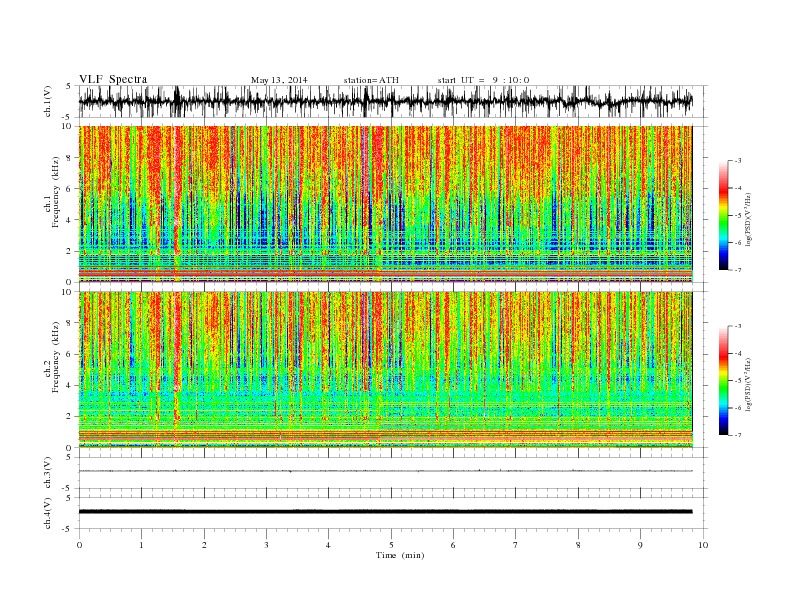Select the "start UT = 9 :10: 0" header
This screenshot has height=612, width=792.
click(x=483, y=80)
